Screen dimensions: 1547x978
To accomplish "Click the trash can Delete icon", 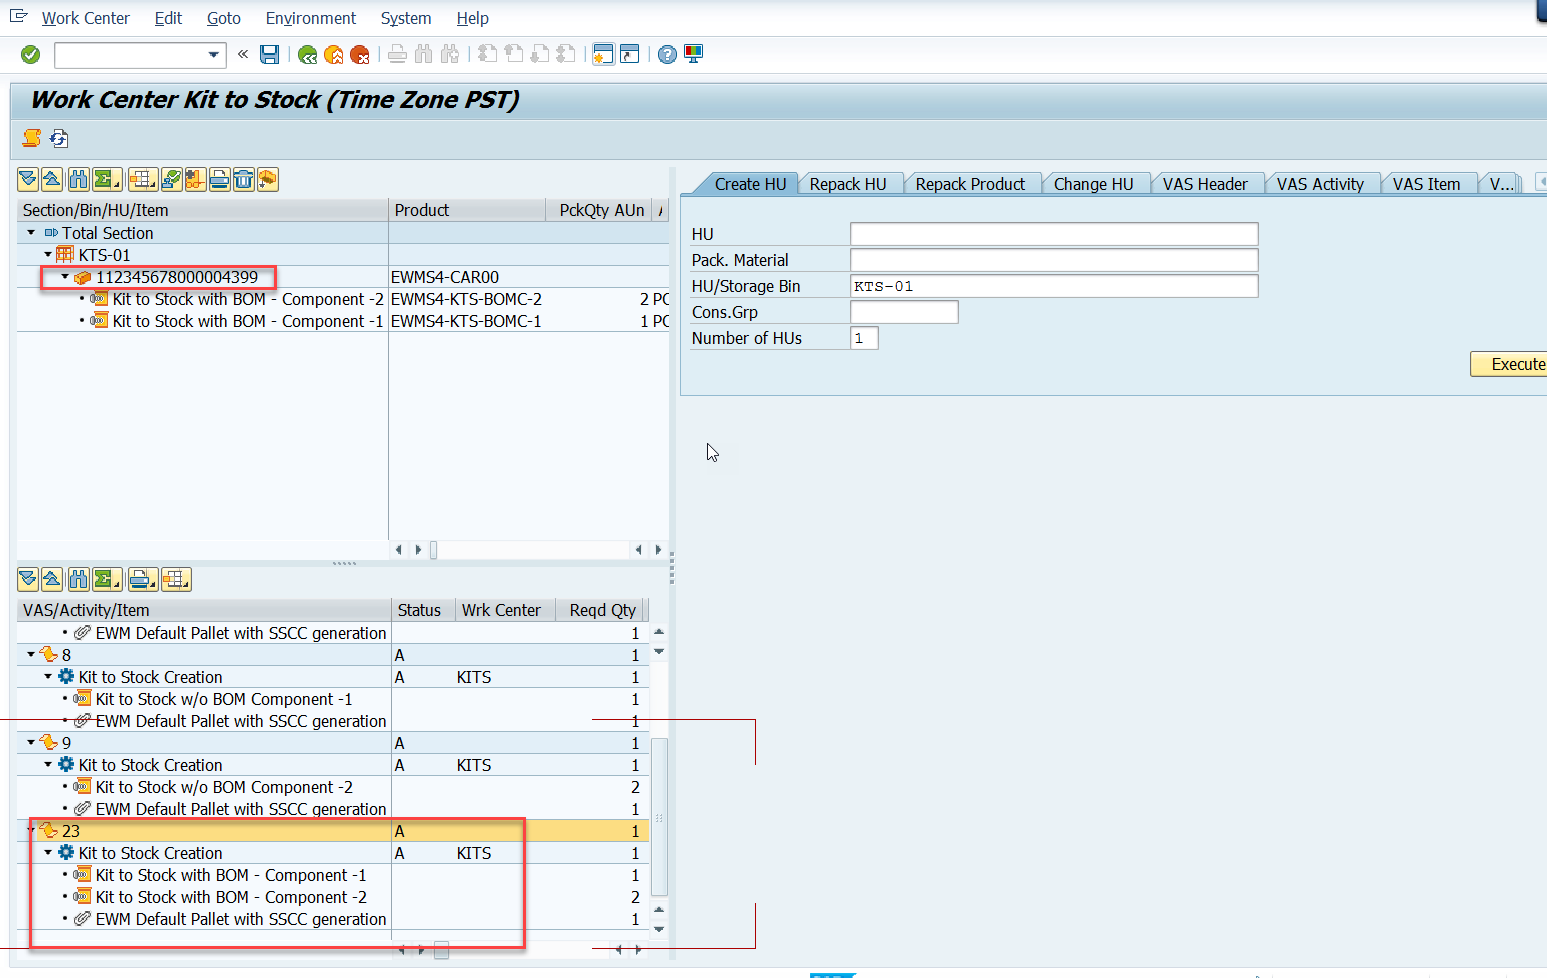I will pyautogui.click(x=243, y=180).
